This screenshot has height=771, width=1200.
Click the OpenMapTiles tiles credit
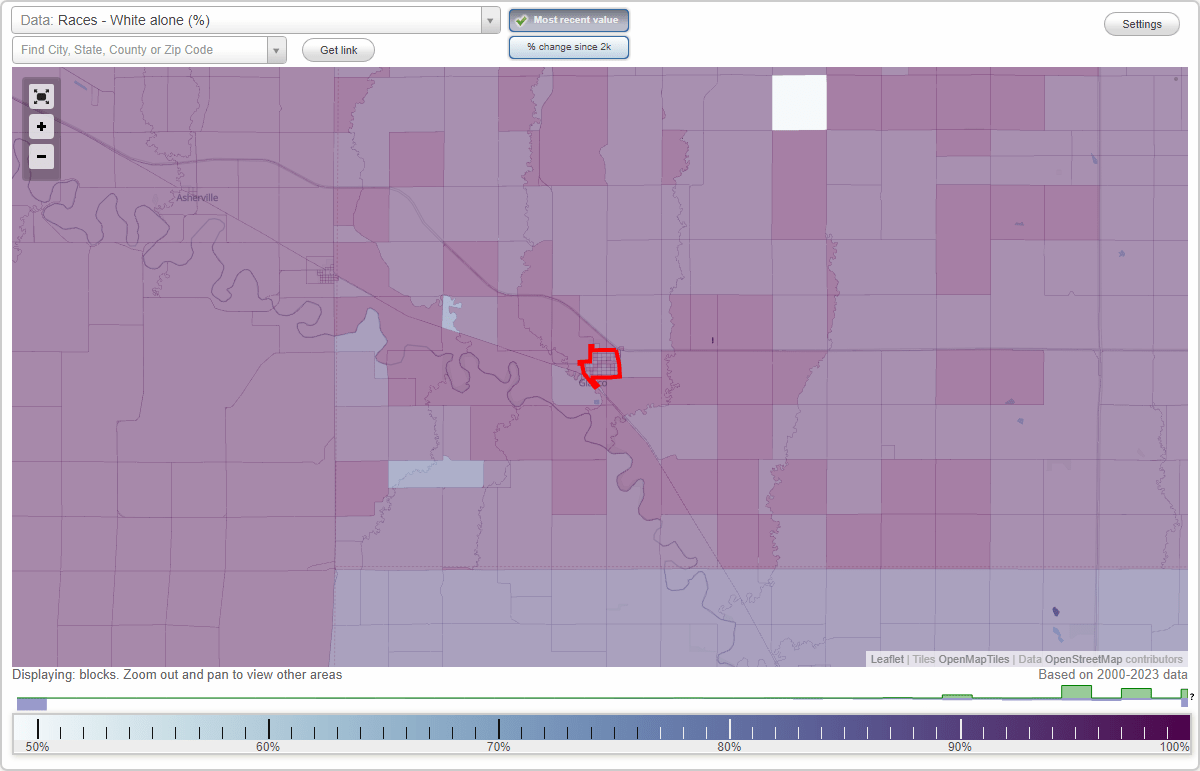[974, 659]
